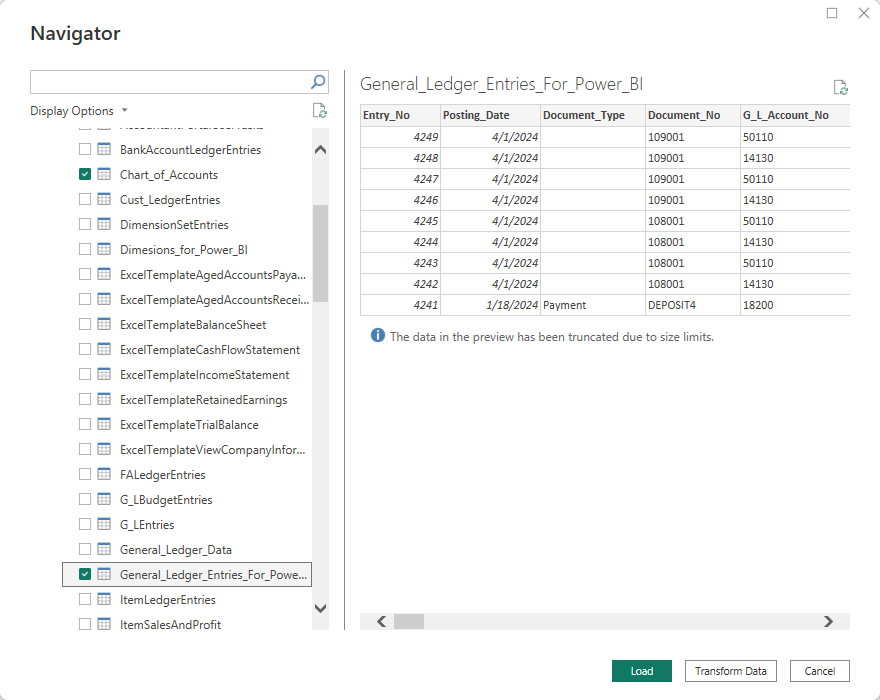Click the search magnifier icon
This screenshot has width=880, height=700.
click(318, 82)
